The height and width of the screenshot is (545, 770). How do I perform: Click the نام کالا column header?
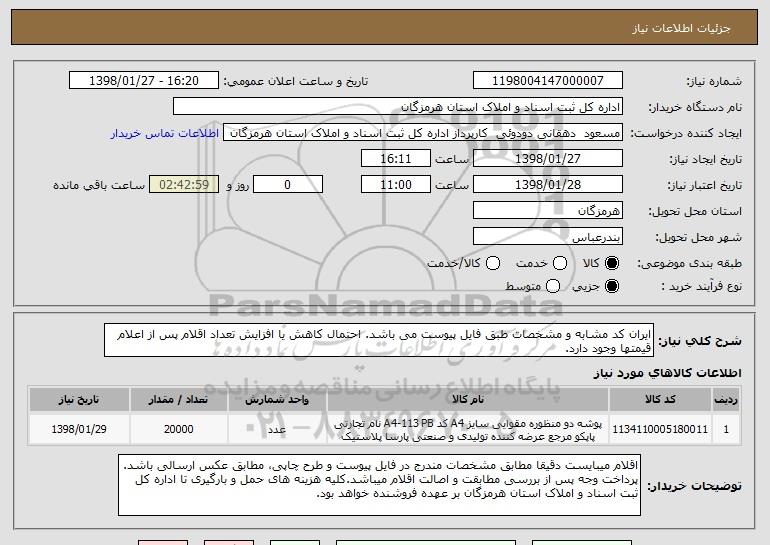[x=468, y=400]
